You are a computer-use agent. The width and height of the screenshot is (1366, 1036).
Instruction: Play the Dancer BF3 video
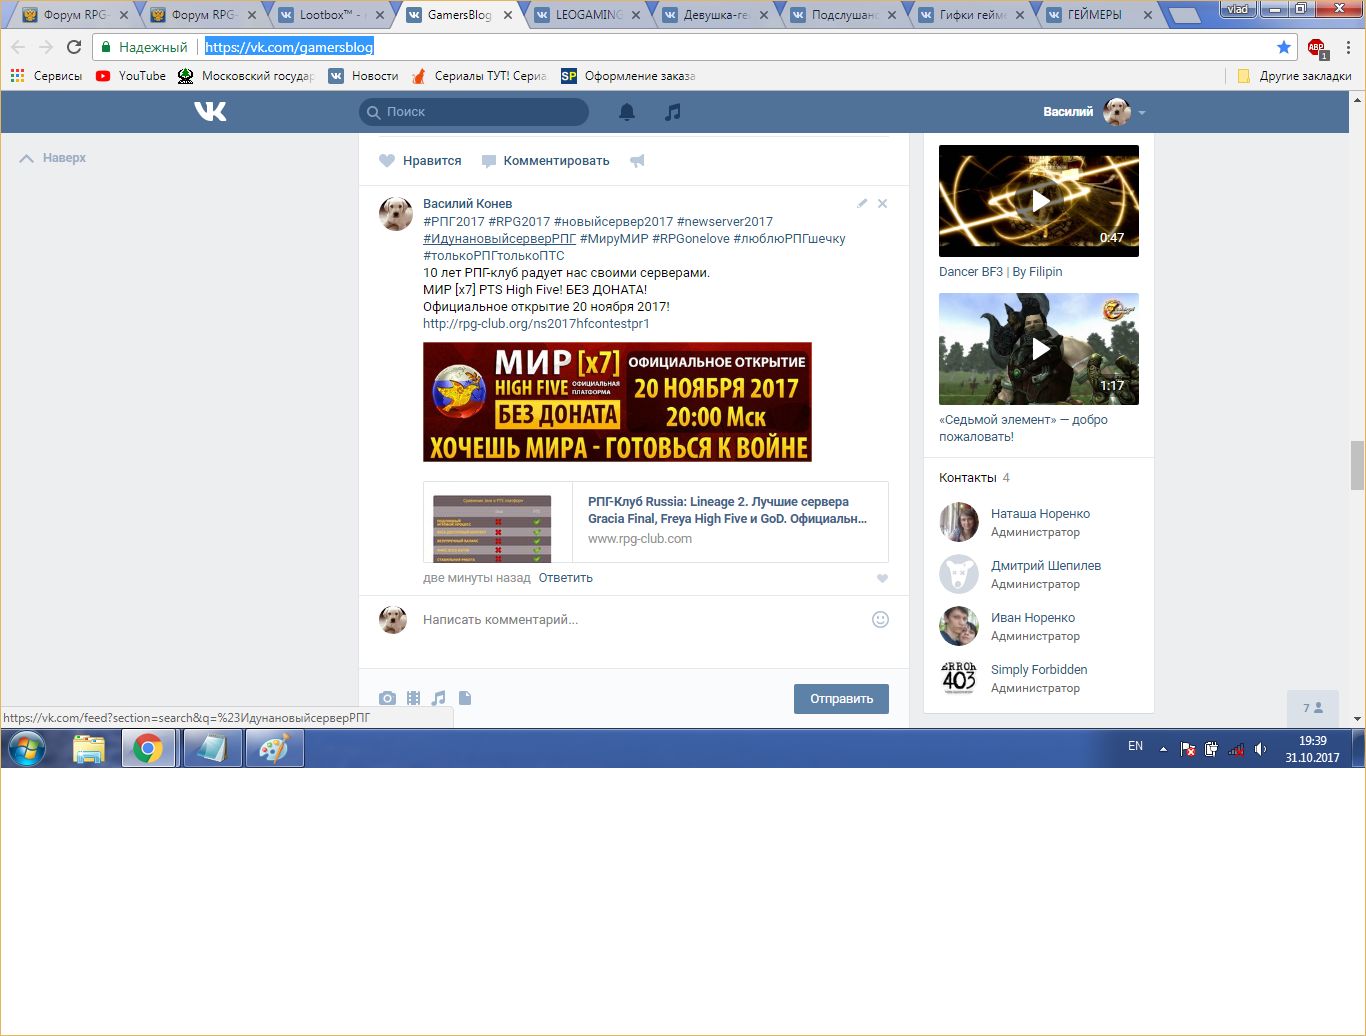pos(1039,201)
